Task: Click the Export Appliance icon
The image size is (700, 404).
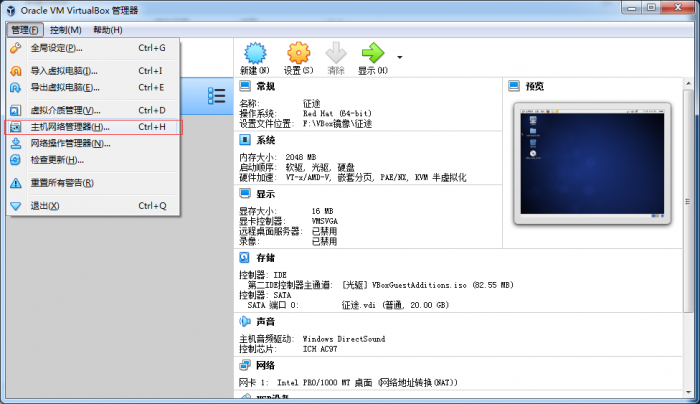Action: pyautogui.click(x=16, y=87)
